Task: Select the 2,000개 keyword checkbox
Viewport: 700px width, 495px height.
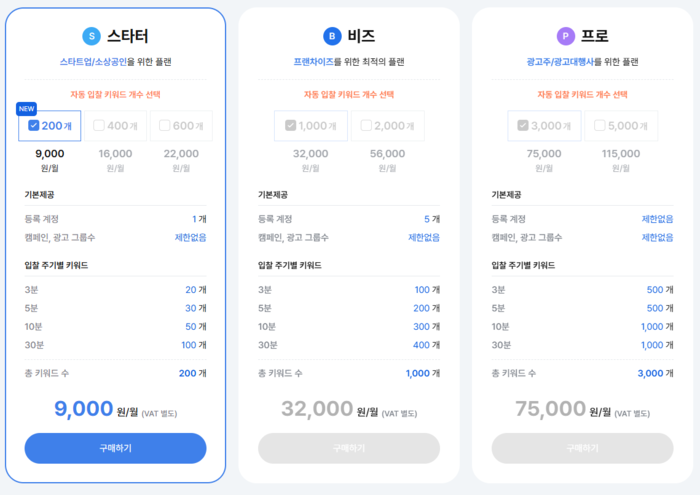Action: (366, 125)
